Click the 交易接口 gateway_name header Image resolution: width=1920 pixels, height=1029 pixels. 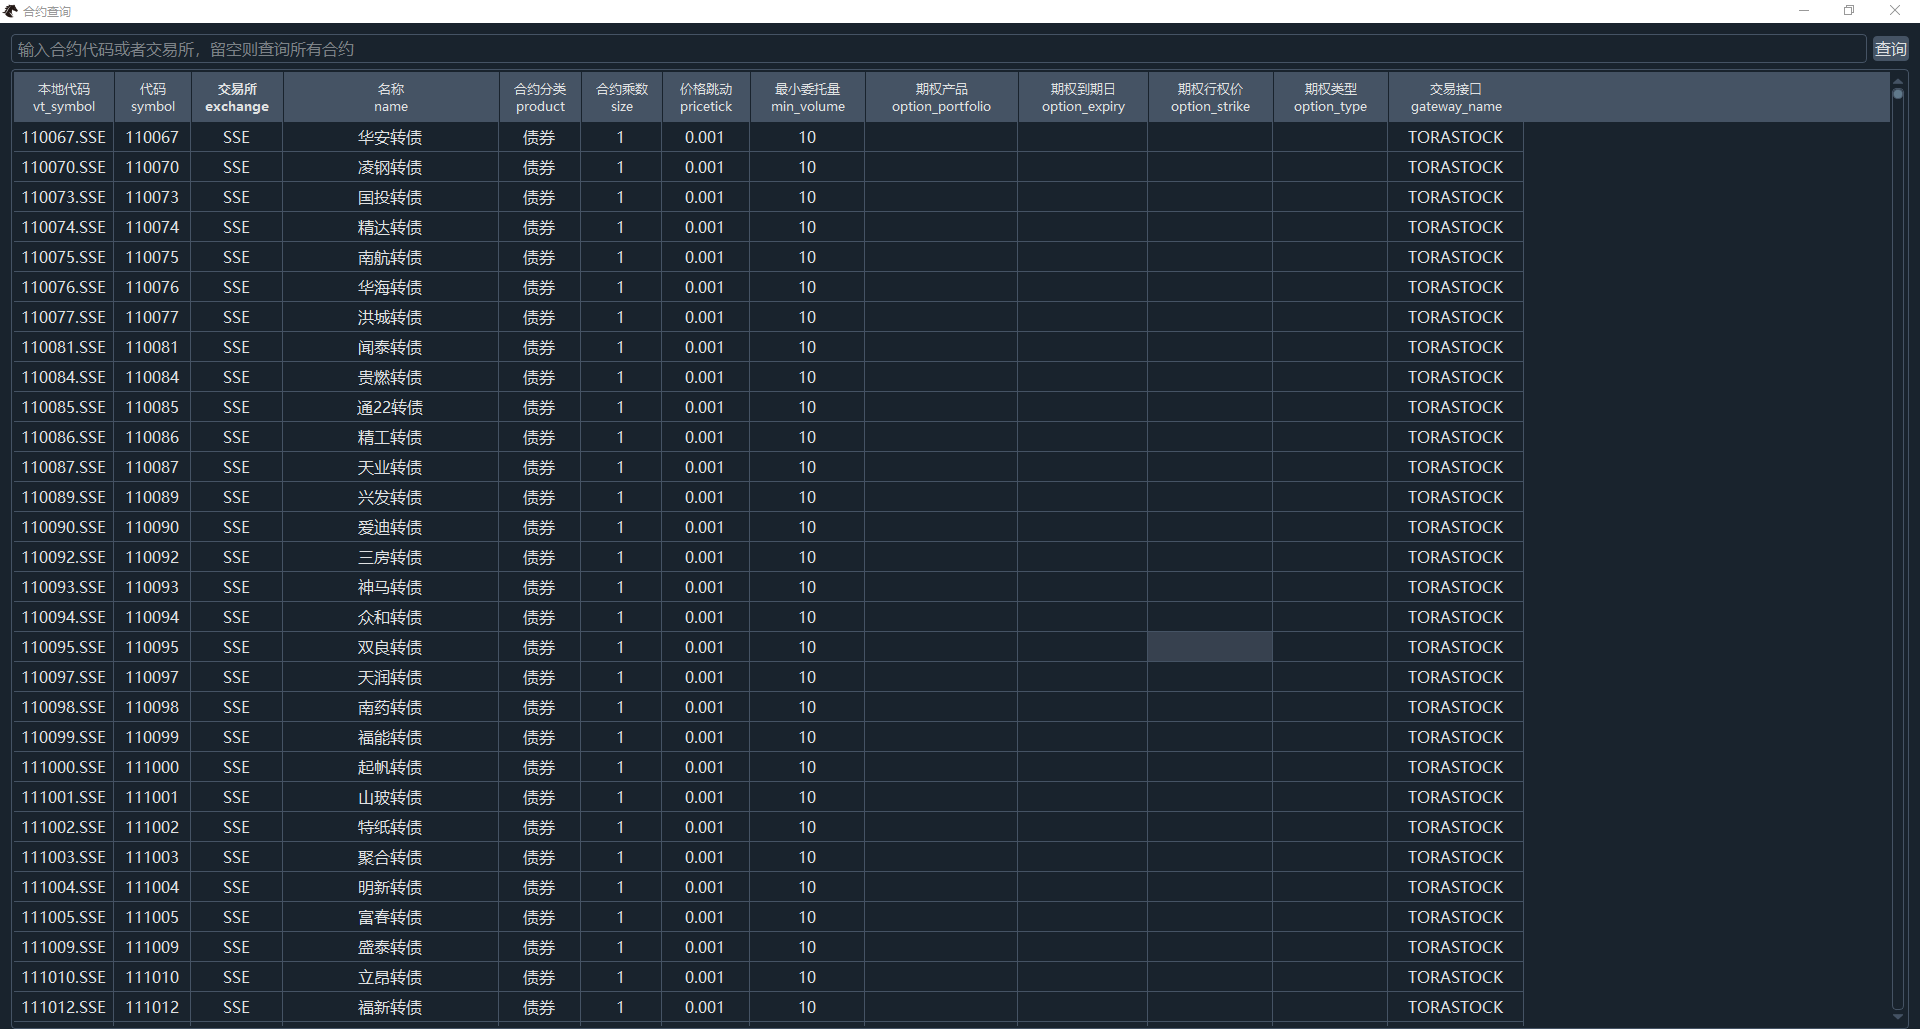pyautogui.click(x=1455, y=97)
